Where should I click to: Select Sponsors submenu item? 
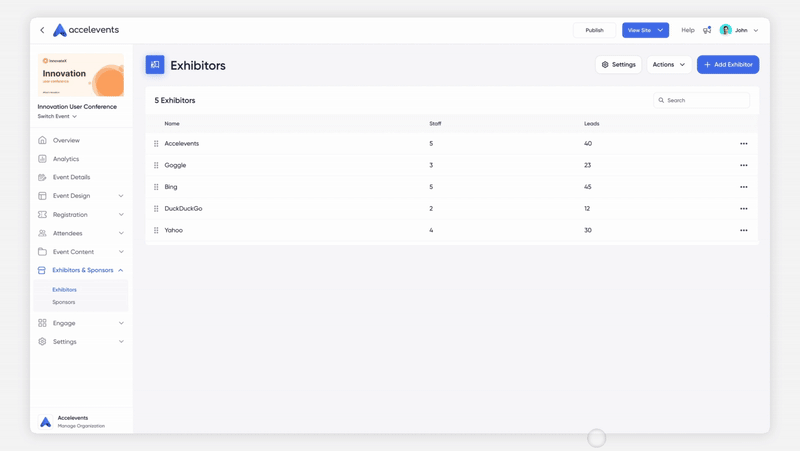point(64,302)
